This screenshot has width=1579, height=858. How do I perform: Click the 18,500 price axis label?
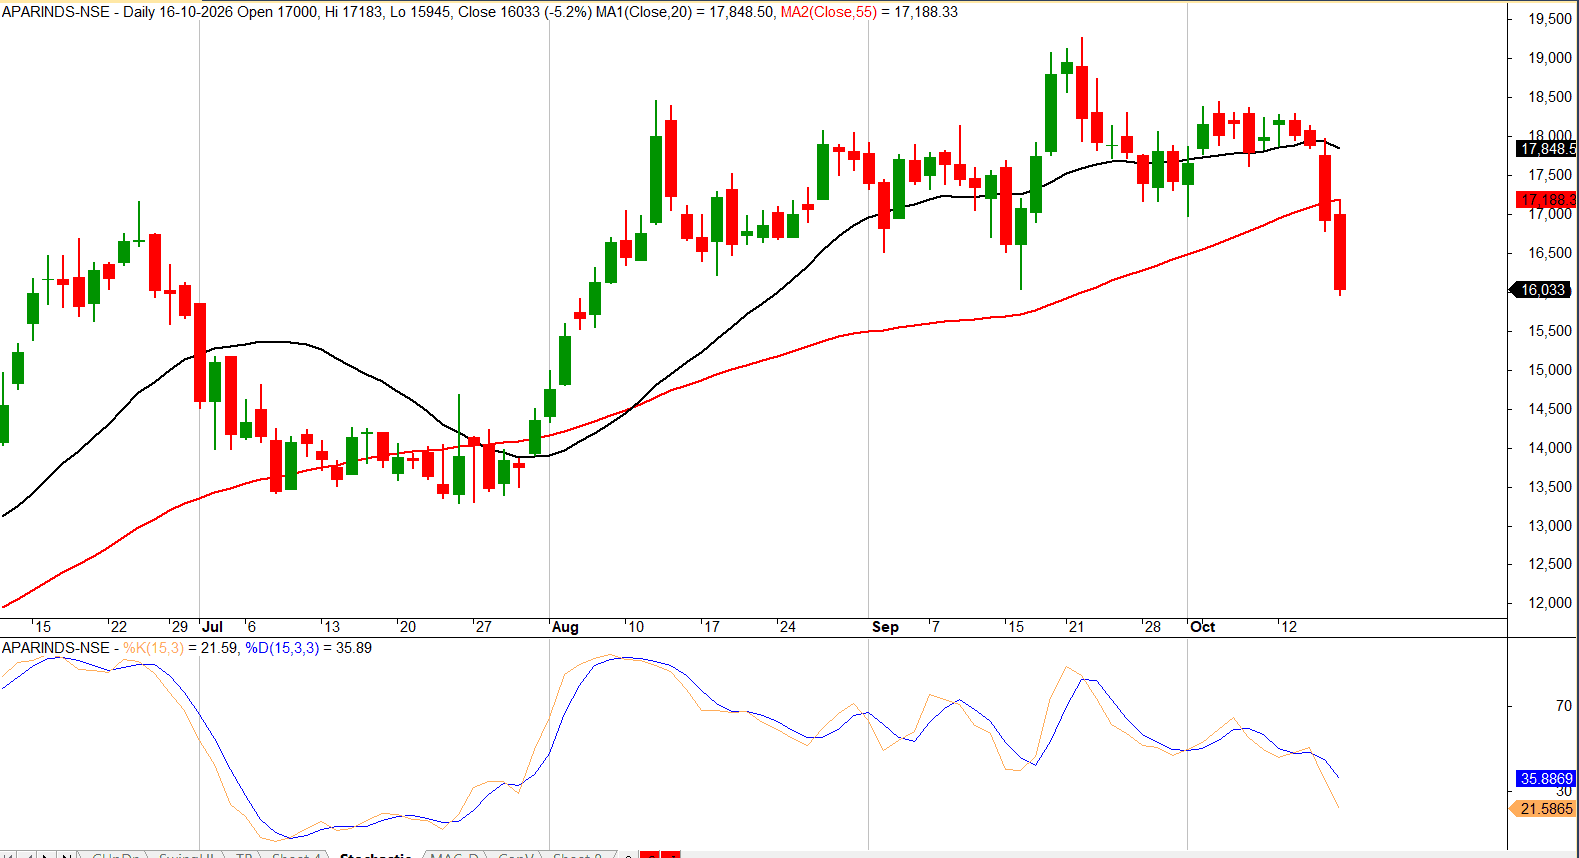[x=1550, y=97]
